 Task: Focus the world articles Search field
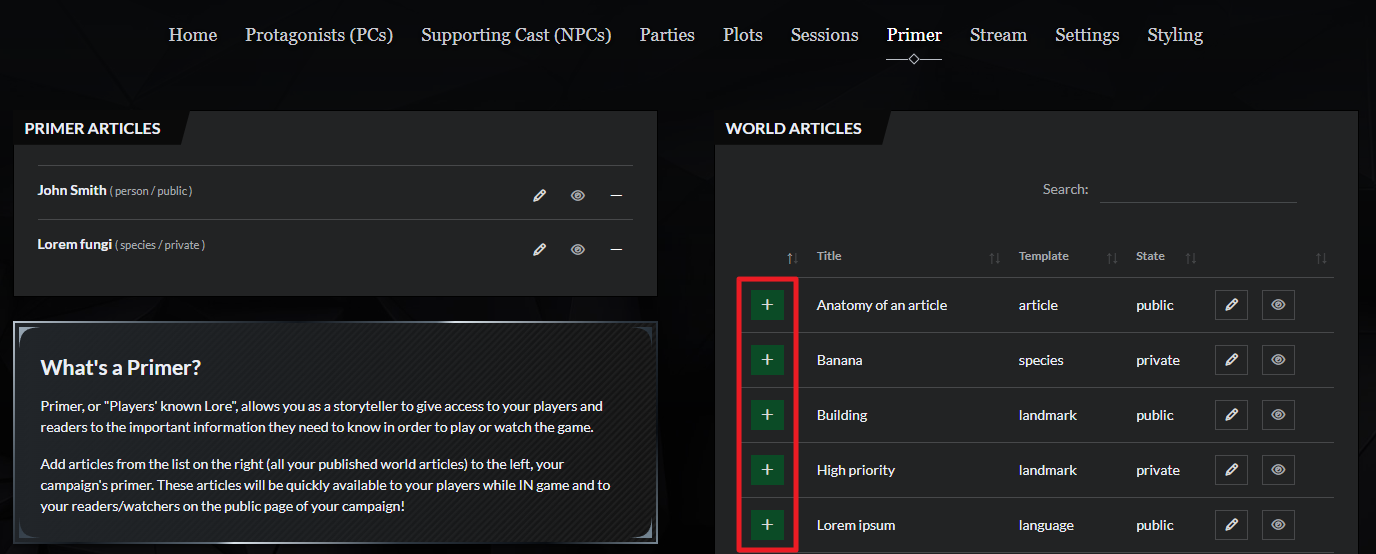pyautogui.click(x=1198, y=189)
